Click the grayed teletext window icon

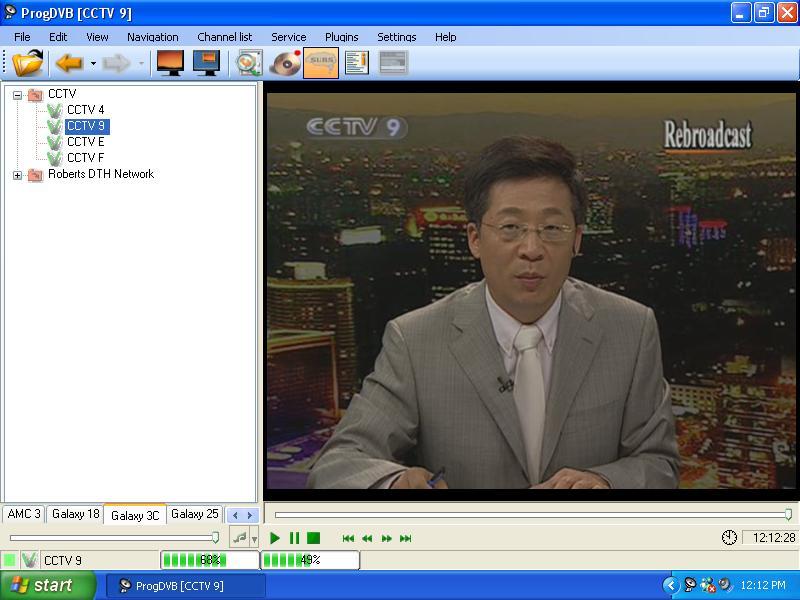393,63
